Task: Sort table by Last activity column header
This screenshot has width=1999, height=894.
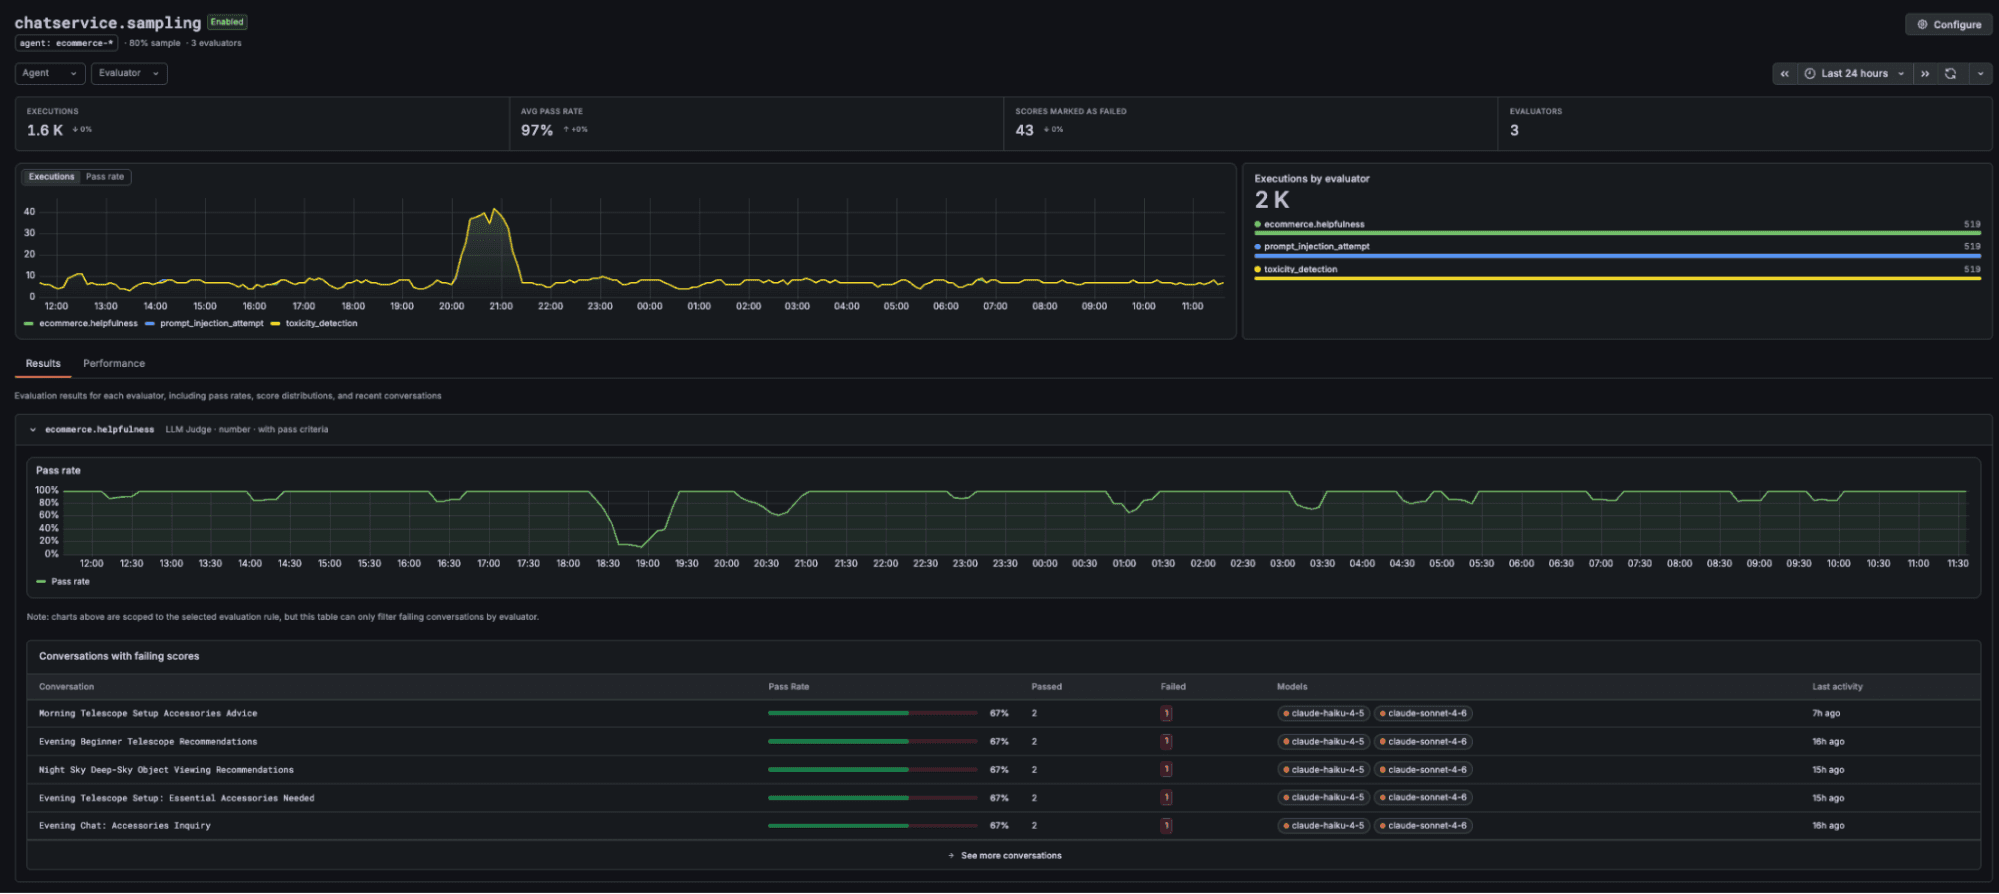Action: (1838, 687)
